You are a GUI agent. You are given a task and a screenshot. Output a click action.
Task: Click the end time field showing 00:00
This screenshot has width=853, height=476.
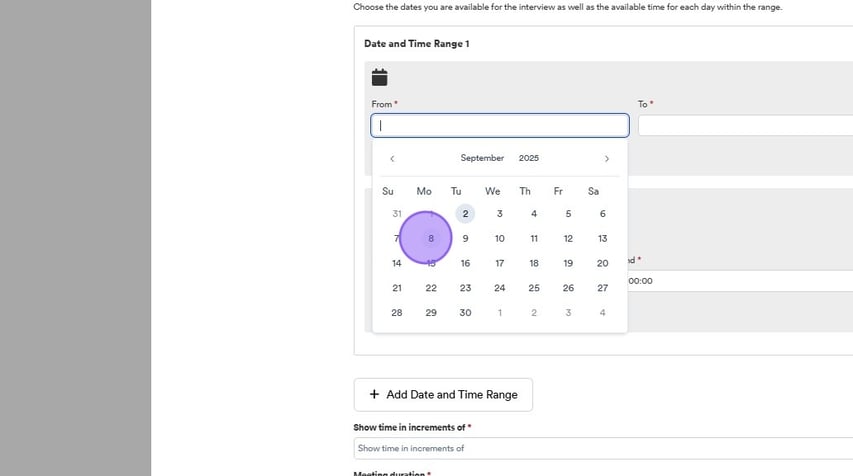pos(740,281)
